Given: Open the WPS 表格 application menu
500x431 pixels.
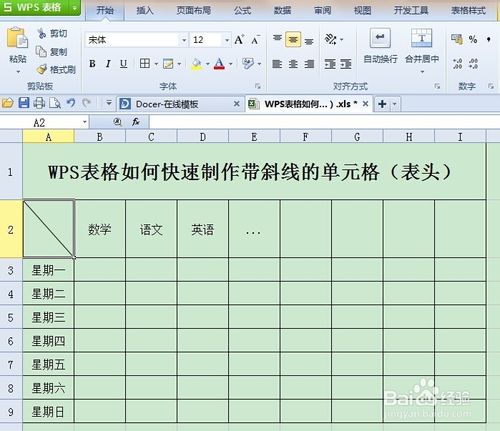Looking at the screenshot, I should tap(40, 7).
